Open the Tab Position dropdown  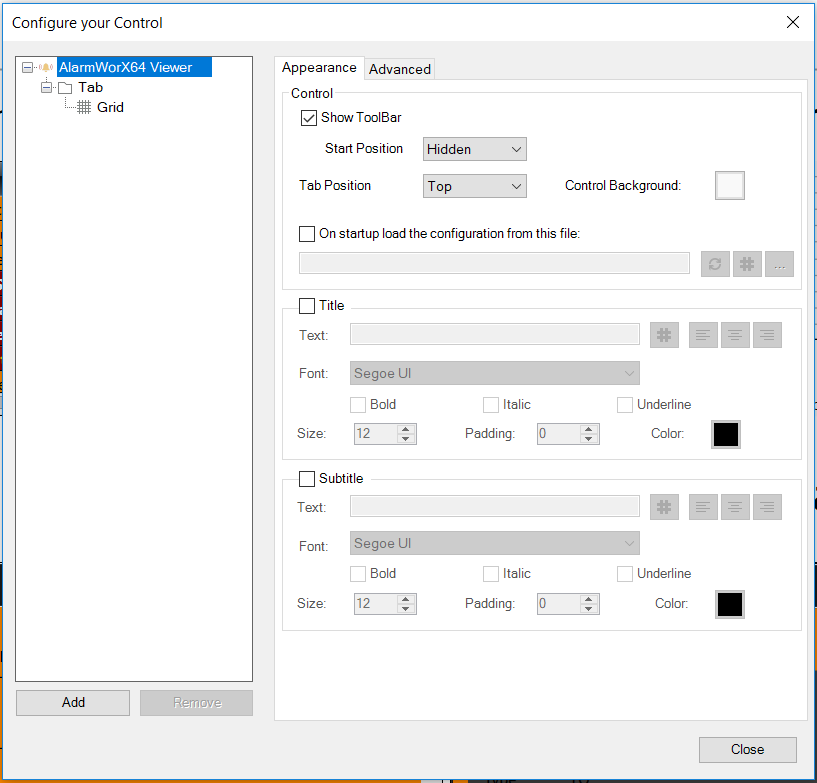click(x=475, y=186)
